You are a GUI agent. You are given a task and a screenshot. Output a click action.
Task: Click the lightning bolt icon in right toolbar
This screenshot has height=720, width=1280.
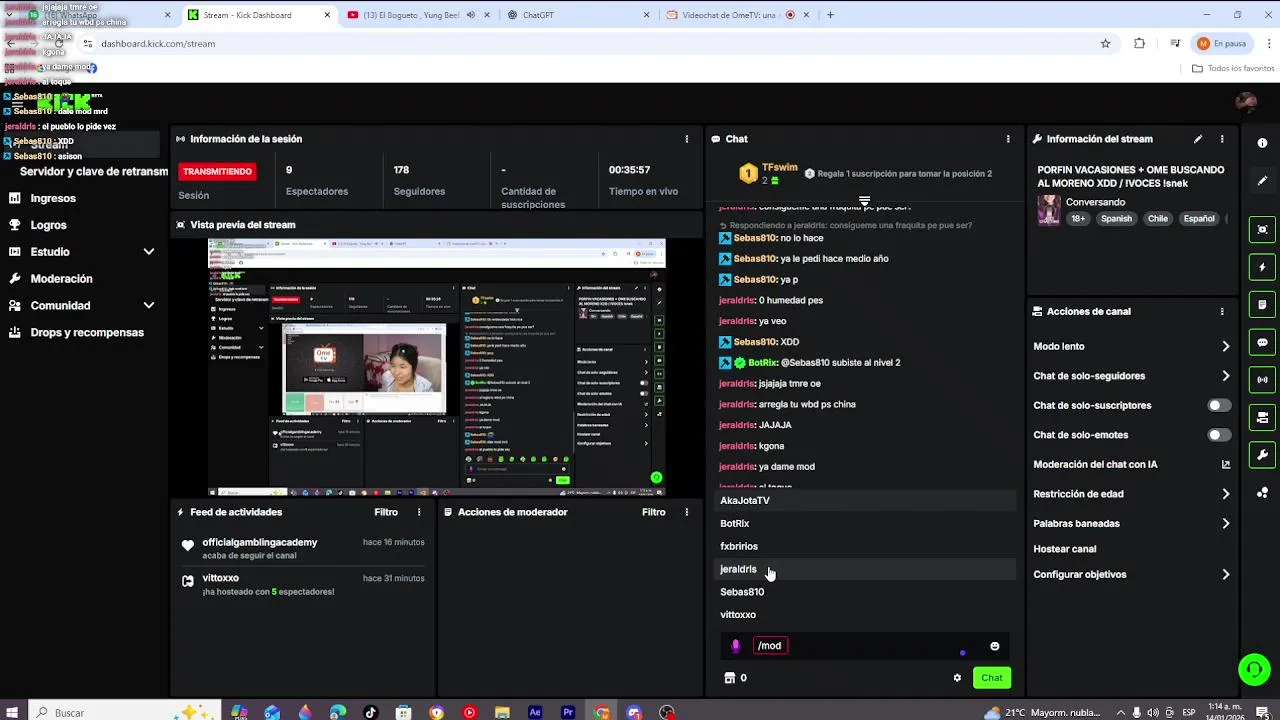(x=1262, y=267)
